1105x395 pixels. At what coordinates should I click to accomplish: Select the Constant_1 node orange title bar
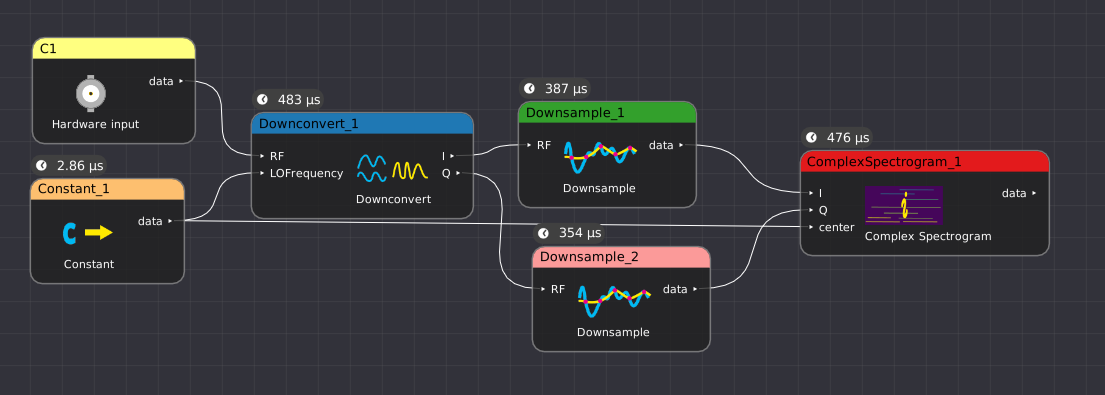tap(107, 189)
